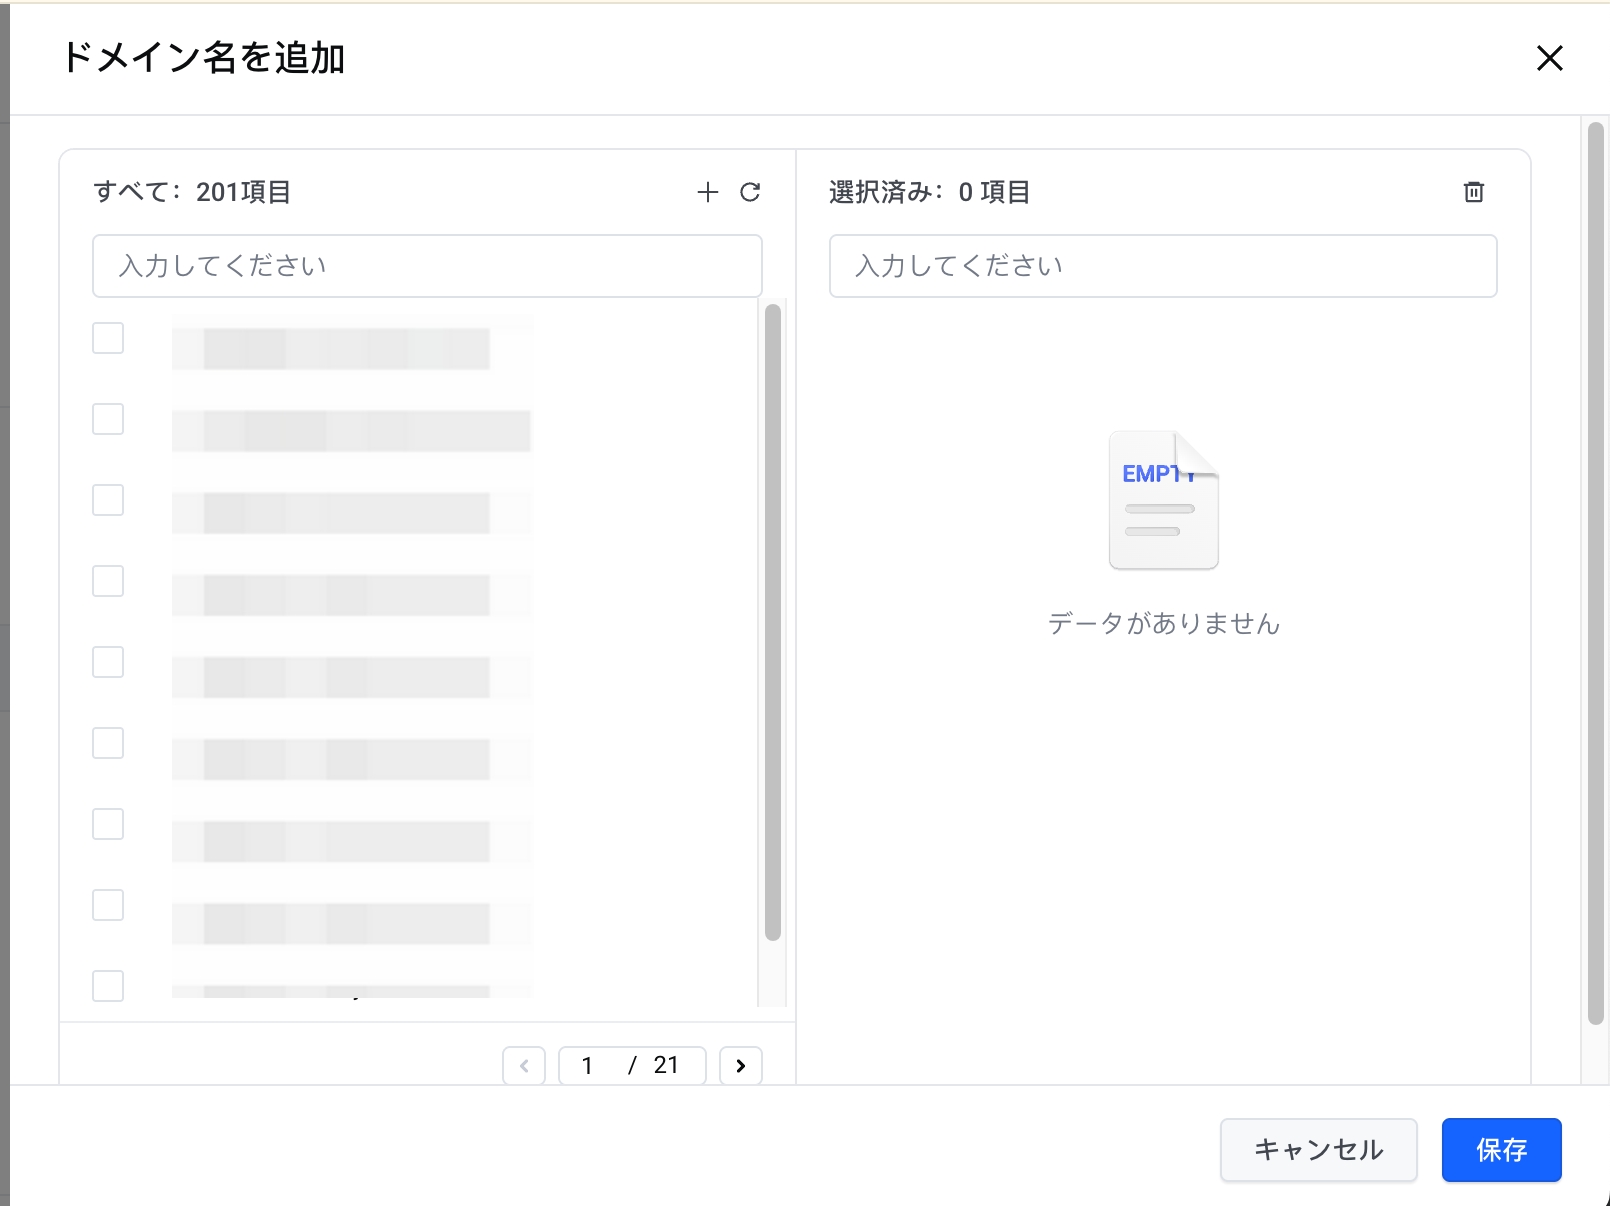Close the ドメイン名を追加 dialog
The height and width of the screenshot is (1206, 1610).
point(1549,59)
